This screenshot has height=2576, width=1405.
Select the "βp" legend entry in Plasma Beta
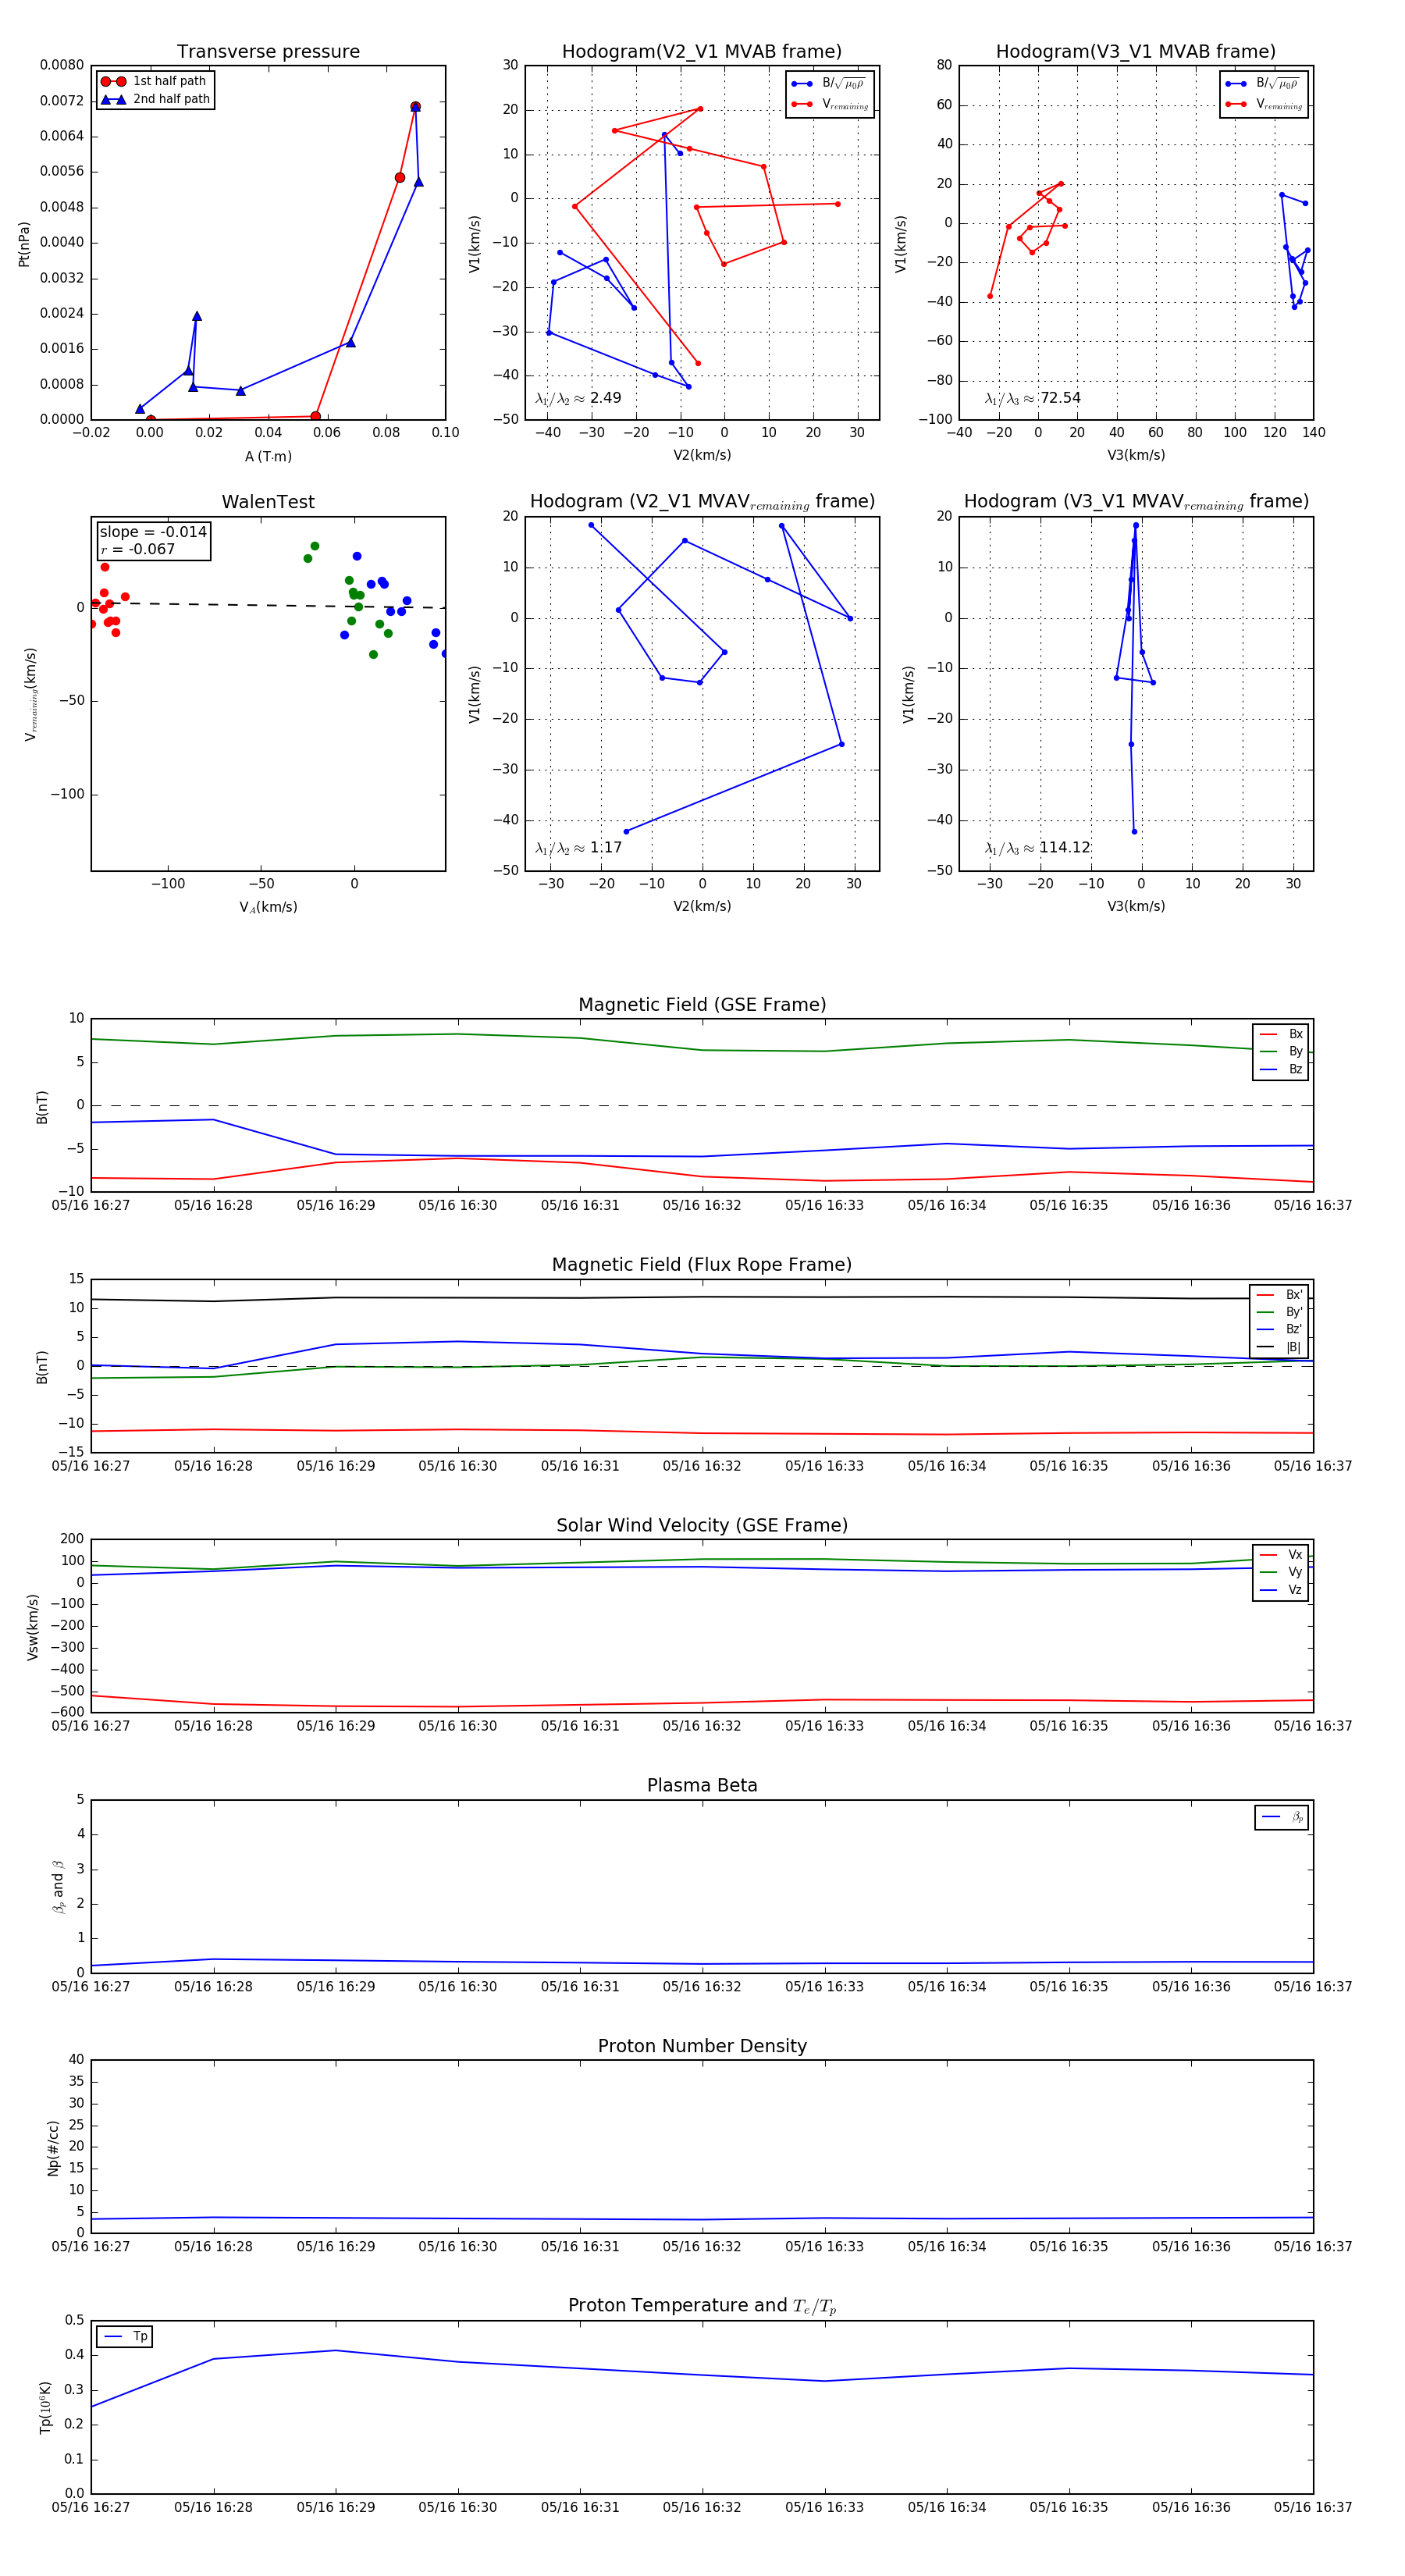(x=1282, y=1817)
